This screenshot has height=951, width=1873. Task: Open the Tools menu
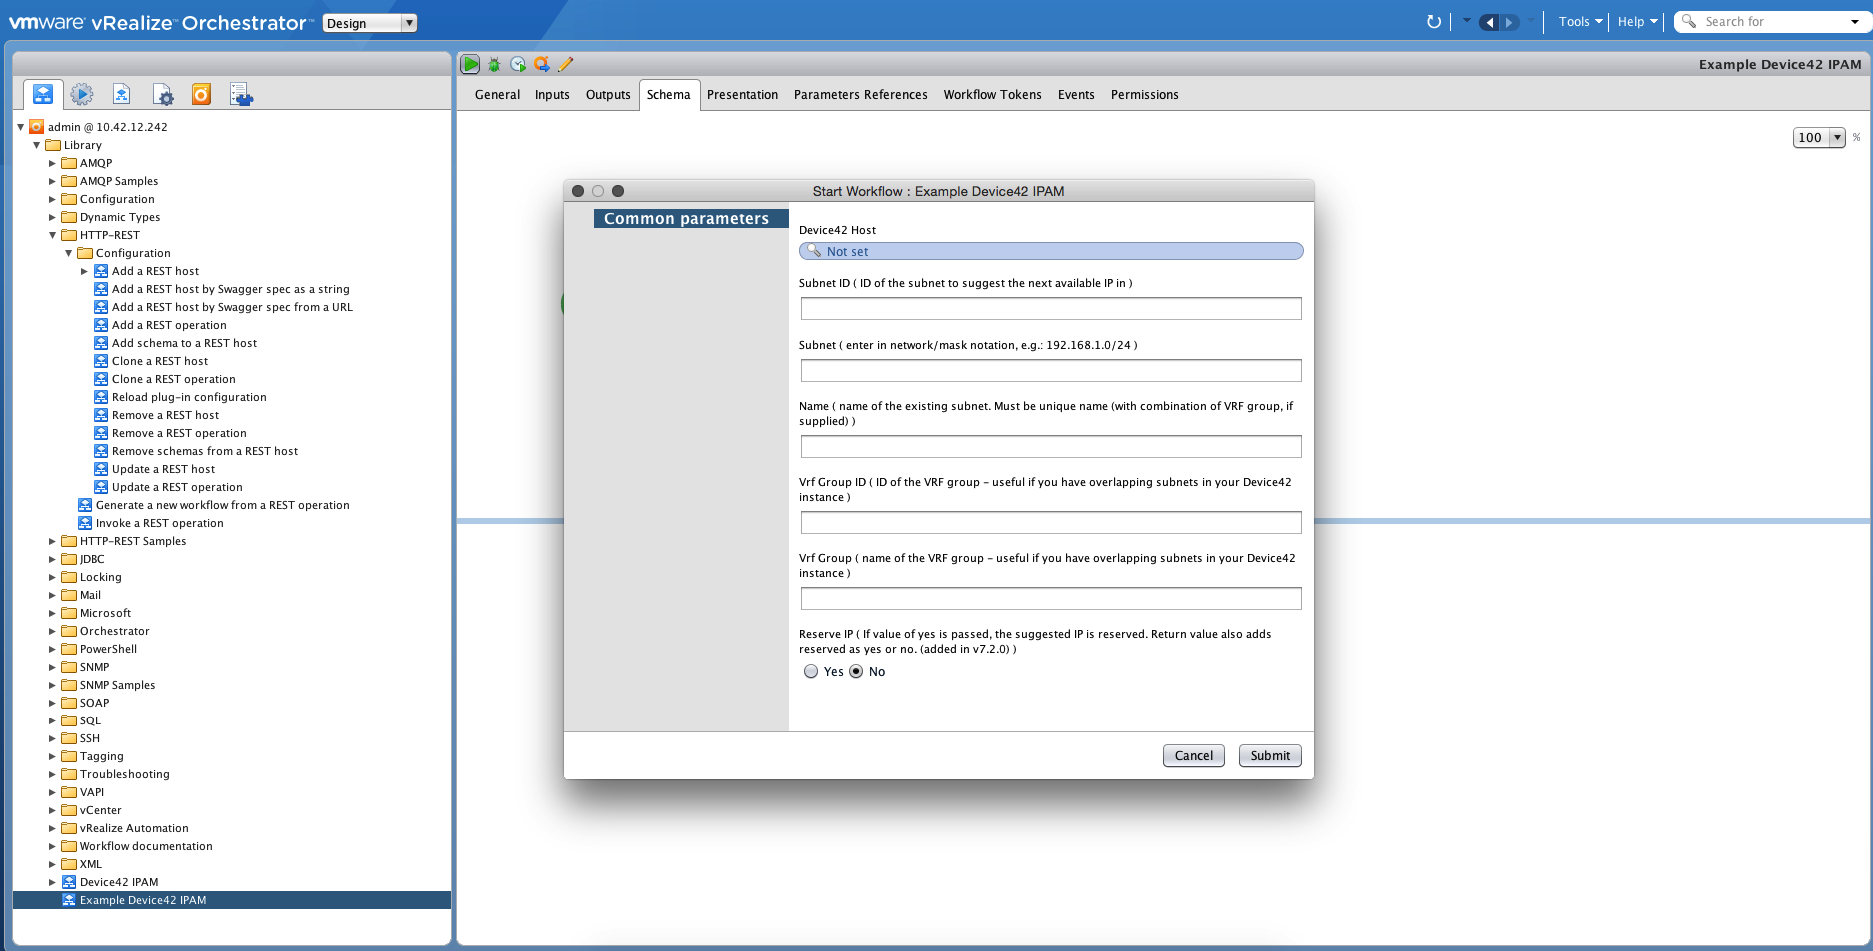click(x=1580, y=21)
